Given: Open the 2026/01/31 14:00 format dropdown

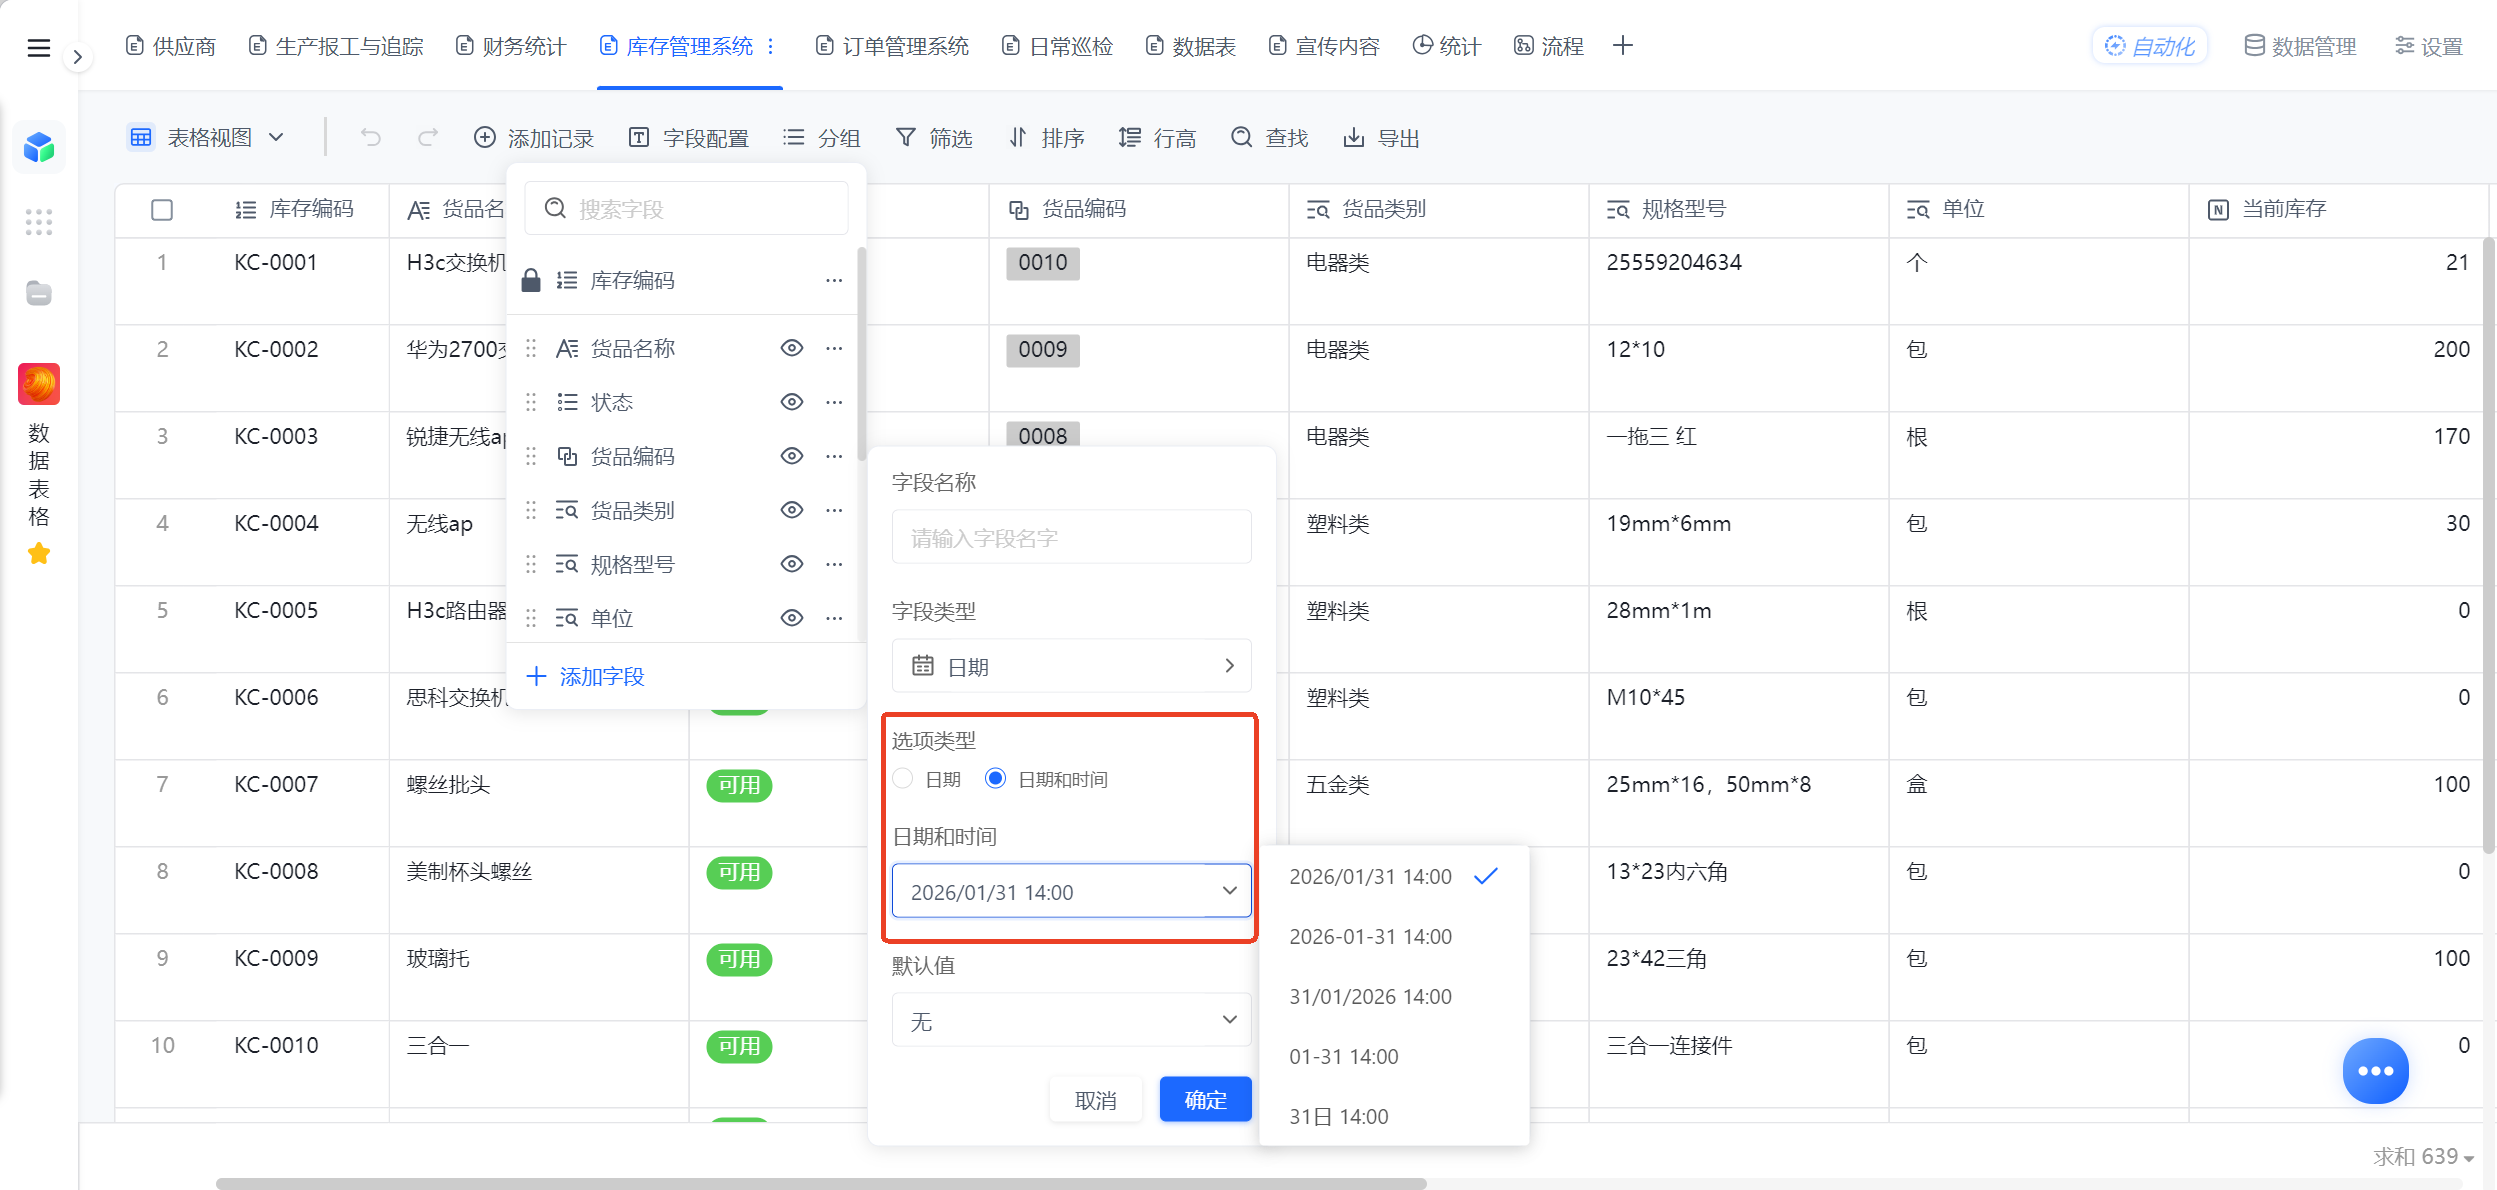Looking at the screenshot, I should coord(1071,891).
